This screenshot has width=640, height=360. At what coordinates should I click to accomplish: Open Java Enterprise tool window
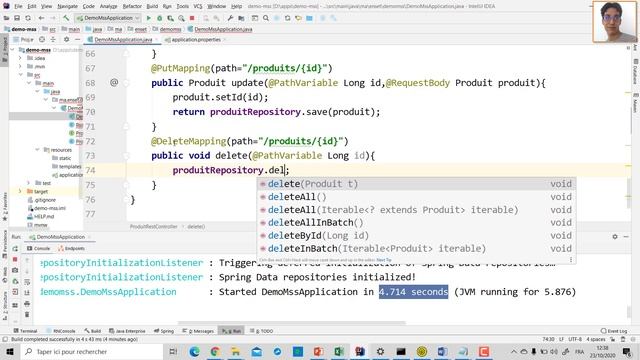pyautogui.click(x=127, y=331)
